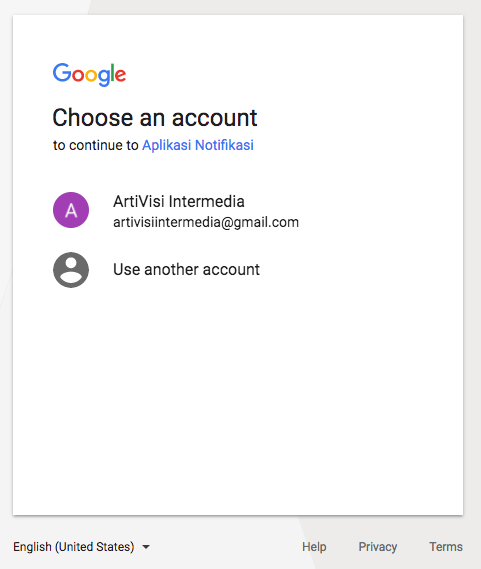This screenshot has width=481, height=569.
Task: Open the Help link
Action: 314,547
